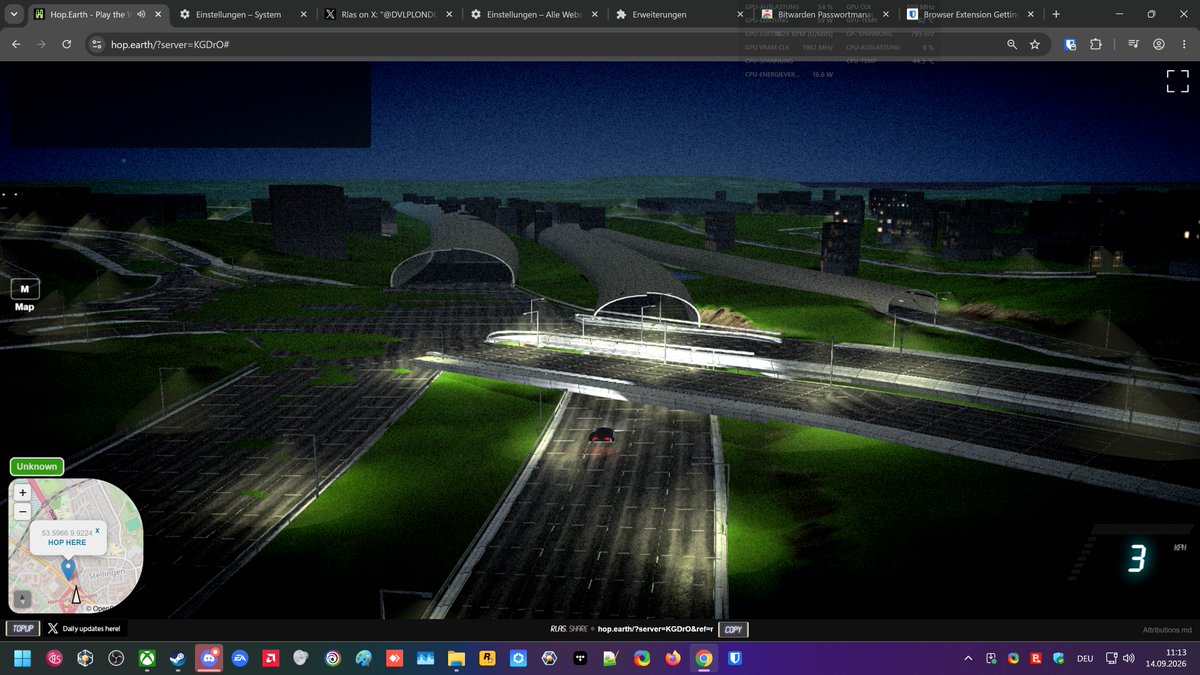
Task: Enter fullscreen using the corner-brackets icon
Action: coord(1177,82)
